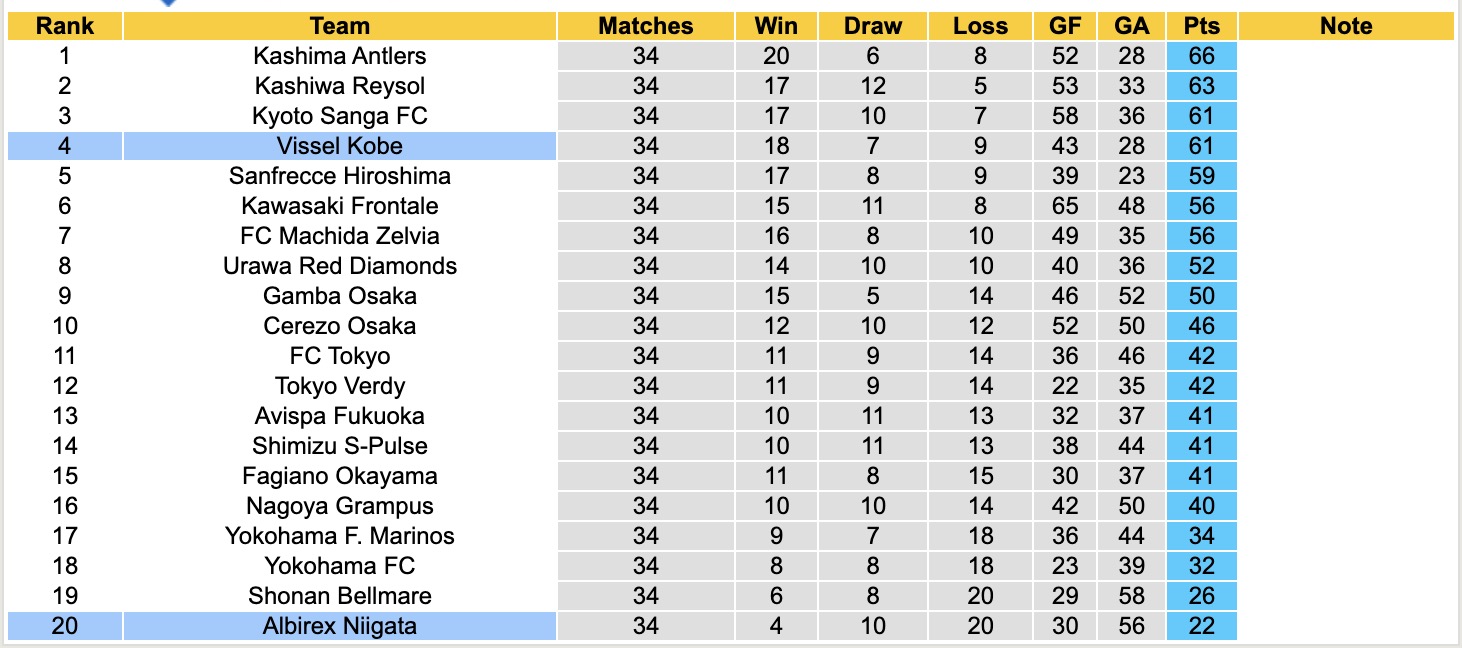Select the highlighted Vissel Kobe team row
This screenshot has width=1462, height=648.
click(x=339, y=146)
